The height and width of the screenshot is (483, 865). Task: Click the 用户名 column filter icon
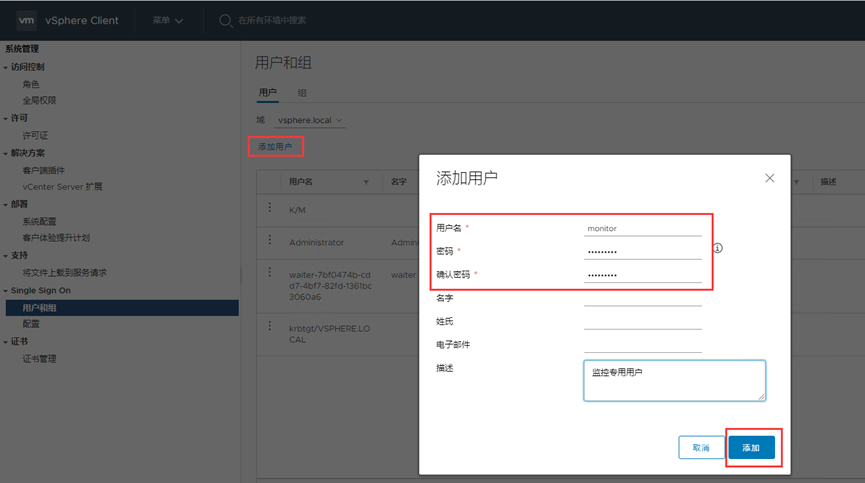pyautogui.click(x=366, y=182)
